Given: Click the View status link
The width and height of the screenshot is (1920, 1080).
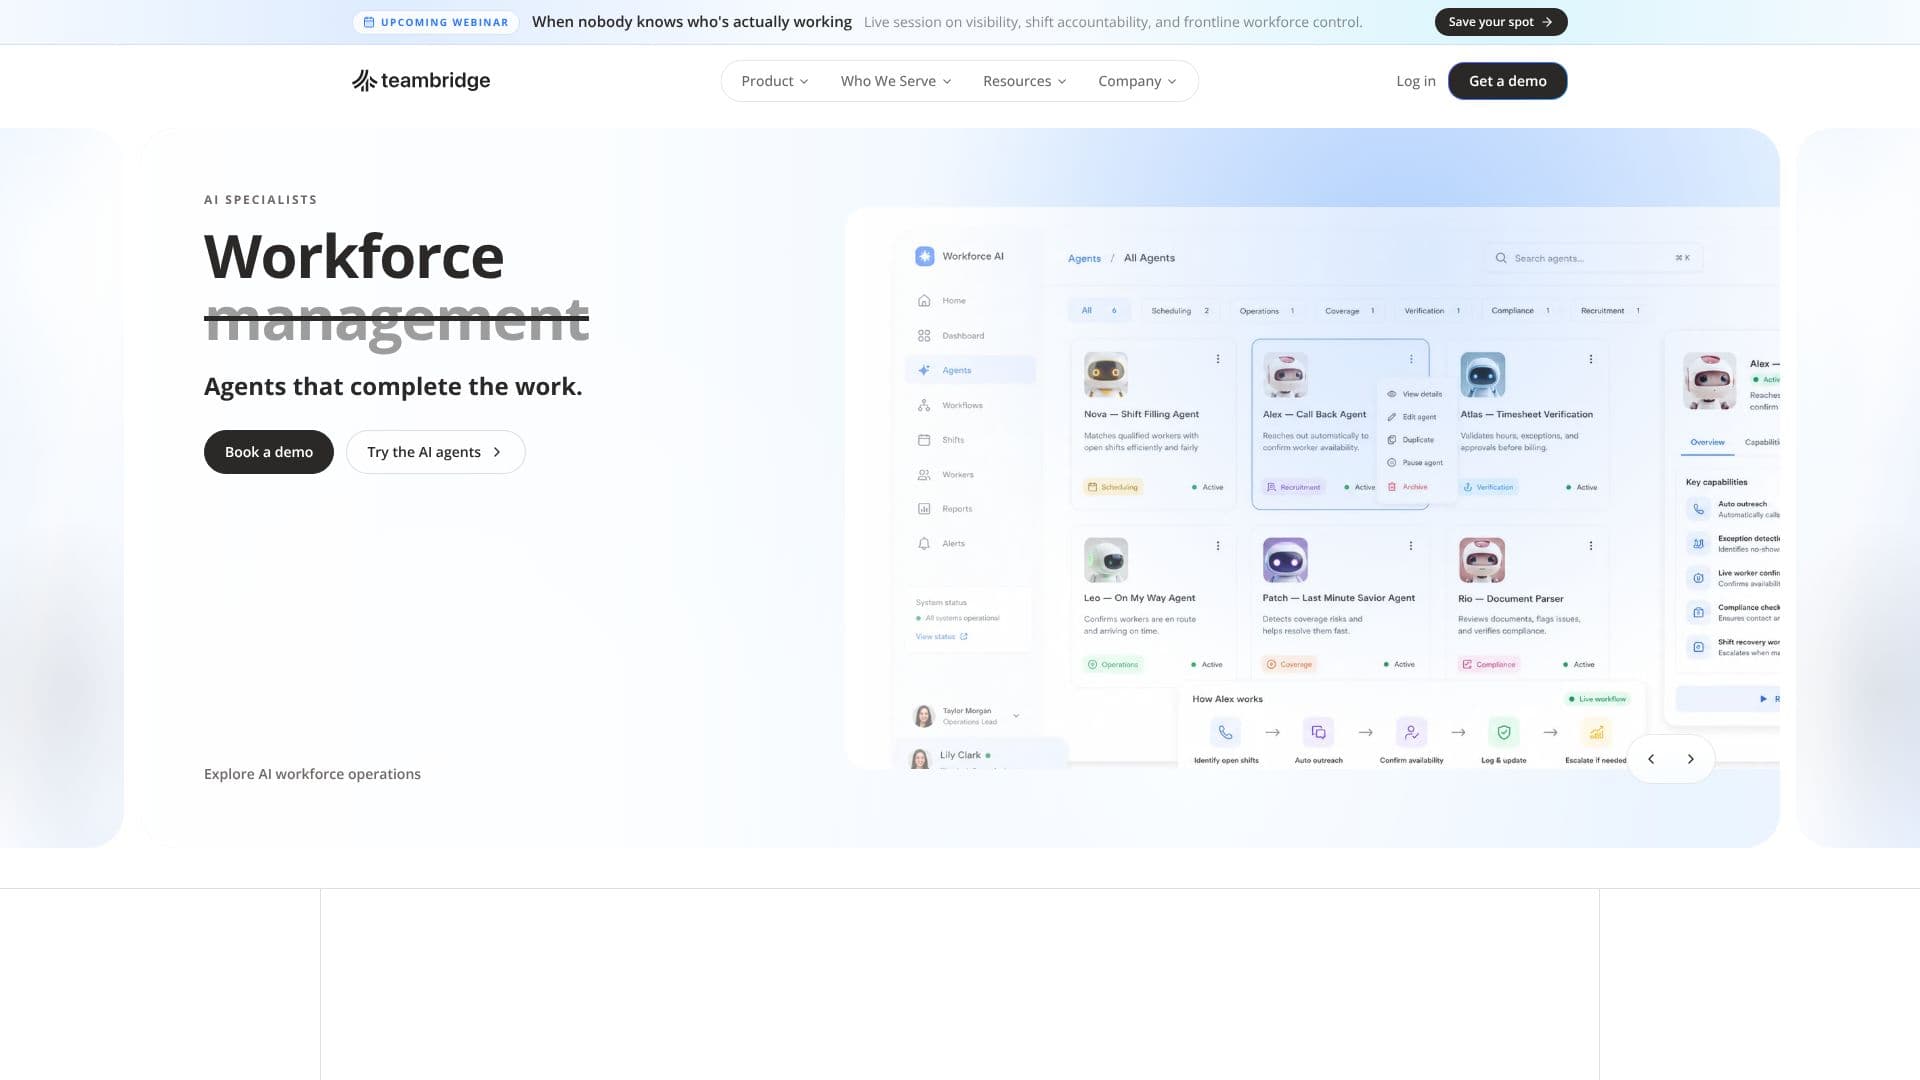Looking at the screenshot, I should point(941,637).
